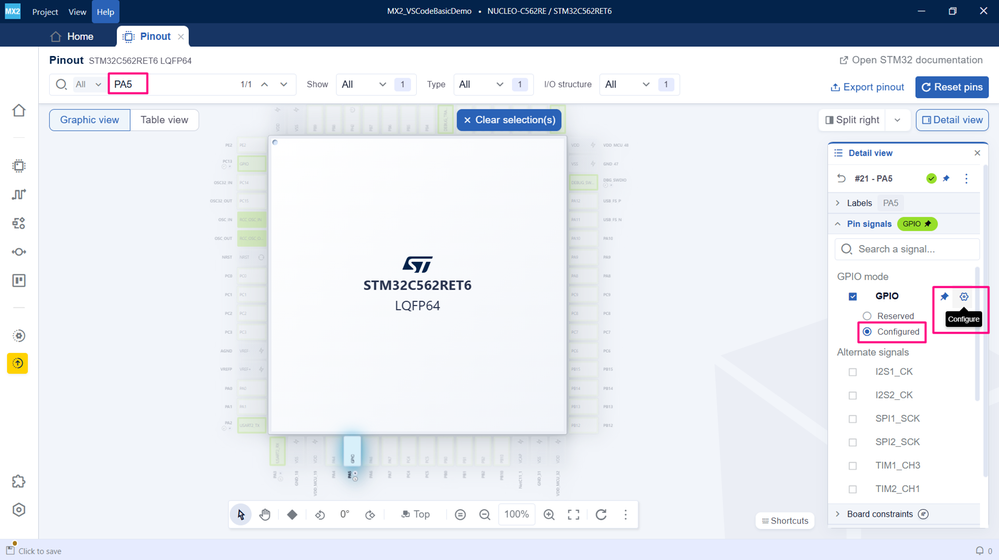
Task: Rotate the chip counter-clockwise
Action: coord(320,515)
